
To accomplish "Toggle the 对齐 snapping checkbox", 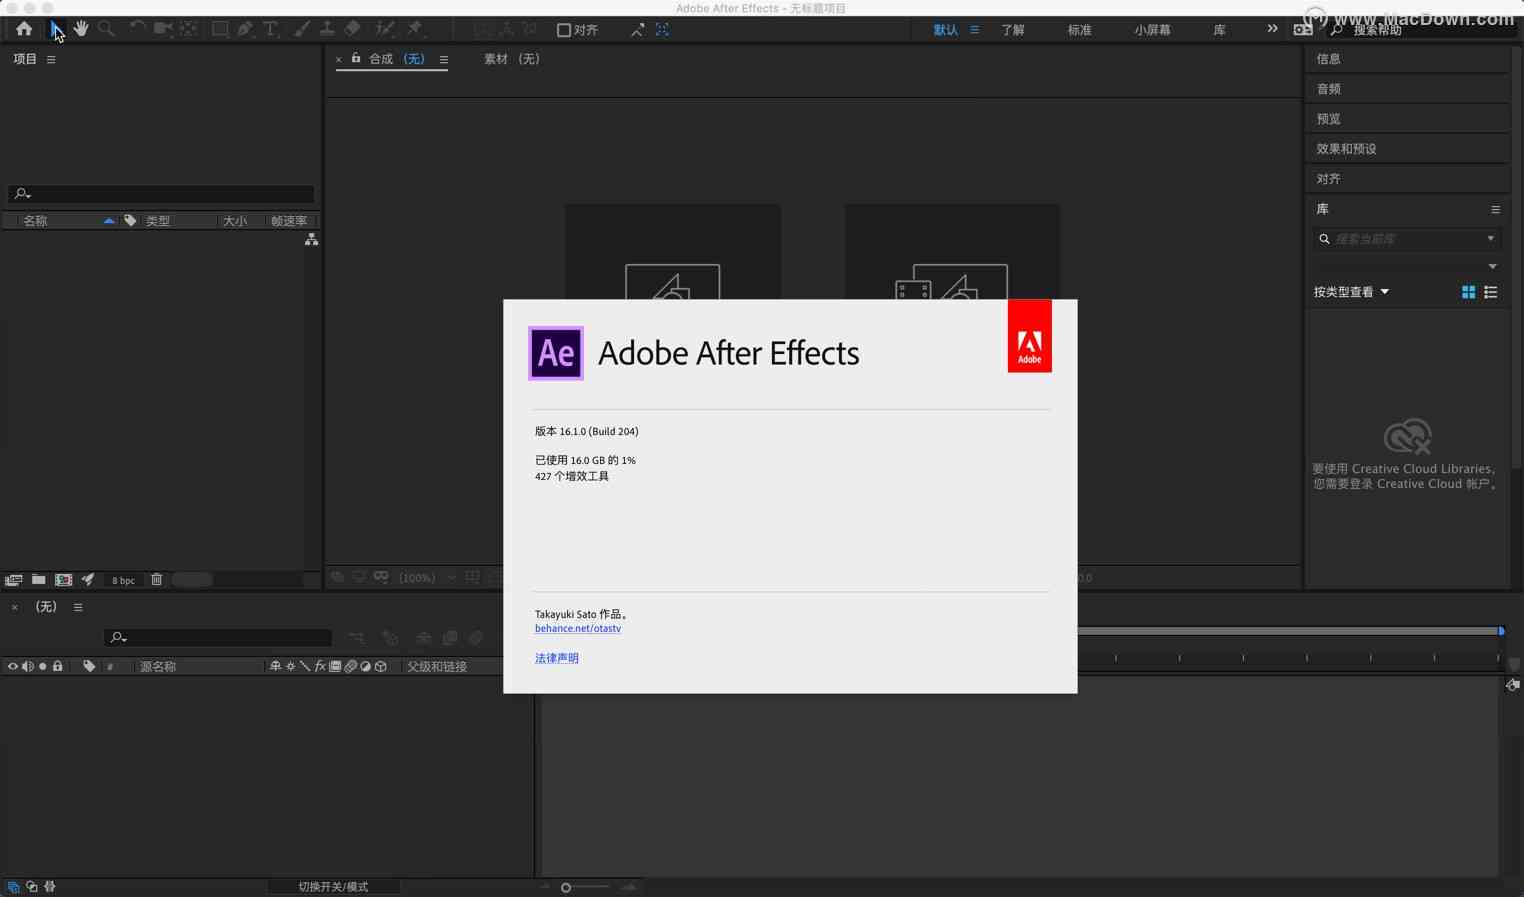I will click(x=564, y=30).
